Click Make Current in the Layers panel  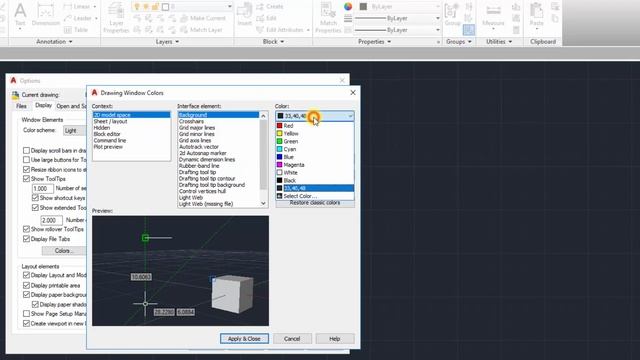click(x=203, y=18)
